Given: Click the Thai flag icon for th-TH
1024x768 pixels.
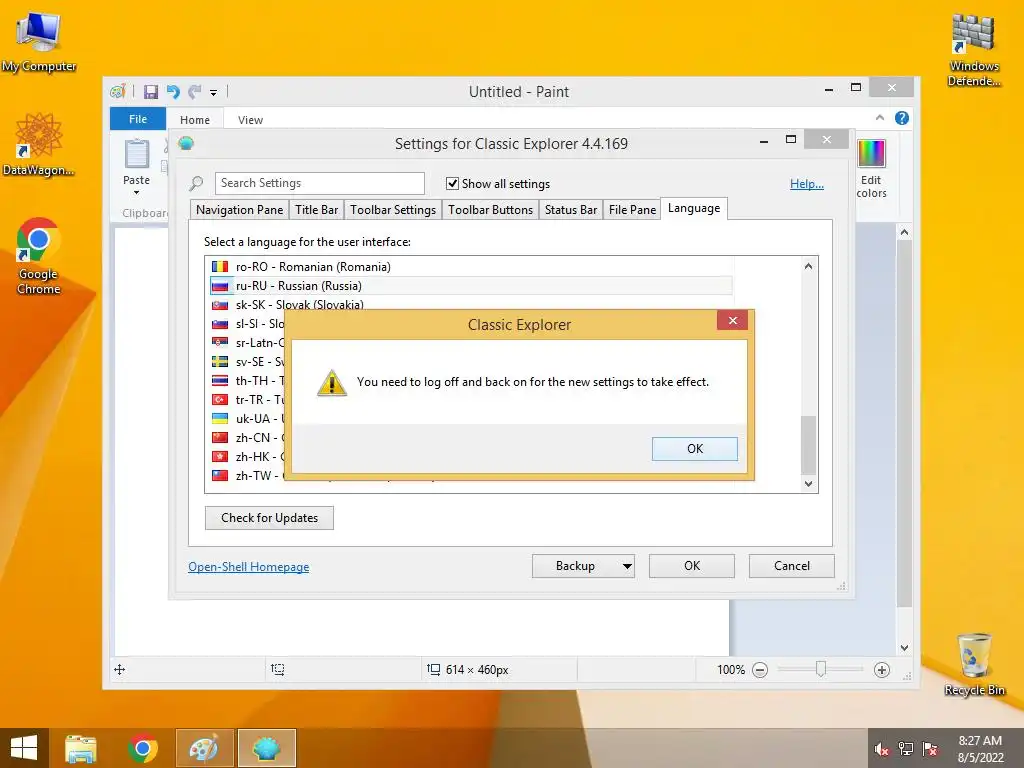Looking at the screenshot, I should (x=220, y=380).
